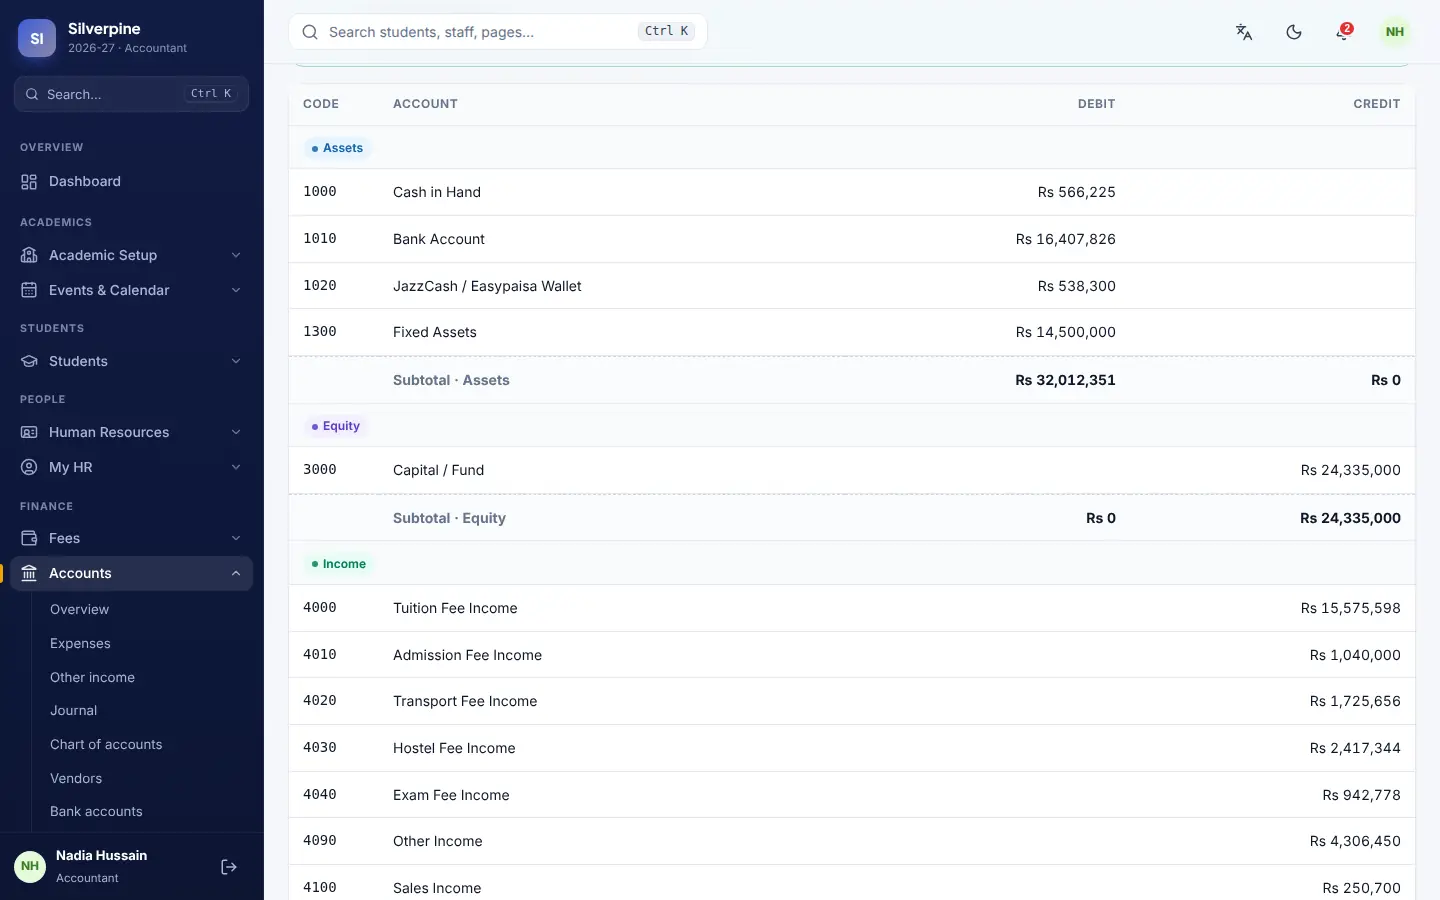
Task: Click the Dashboard grid icon
Action: [x=29, y=181]
